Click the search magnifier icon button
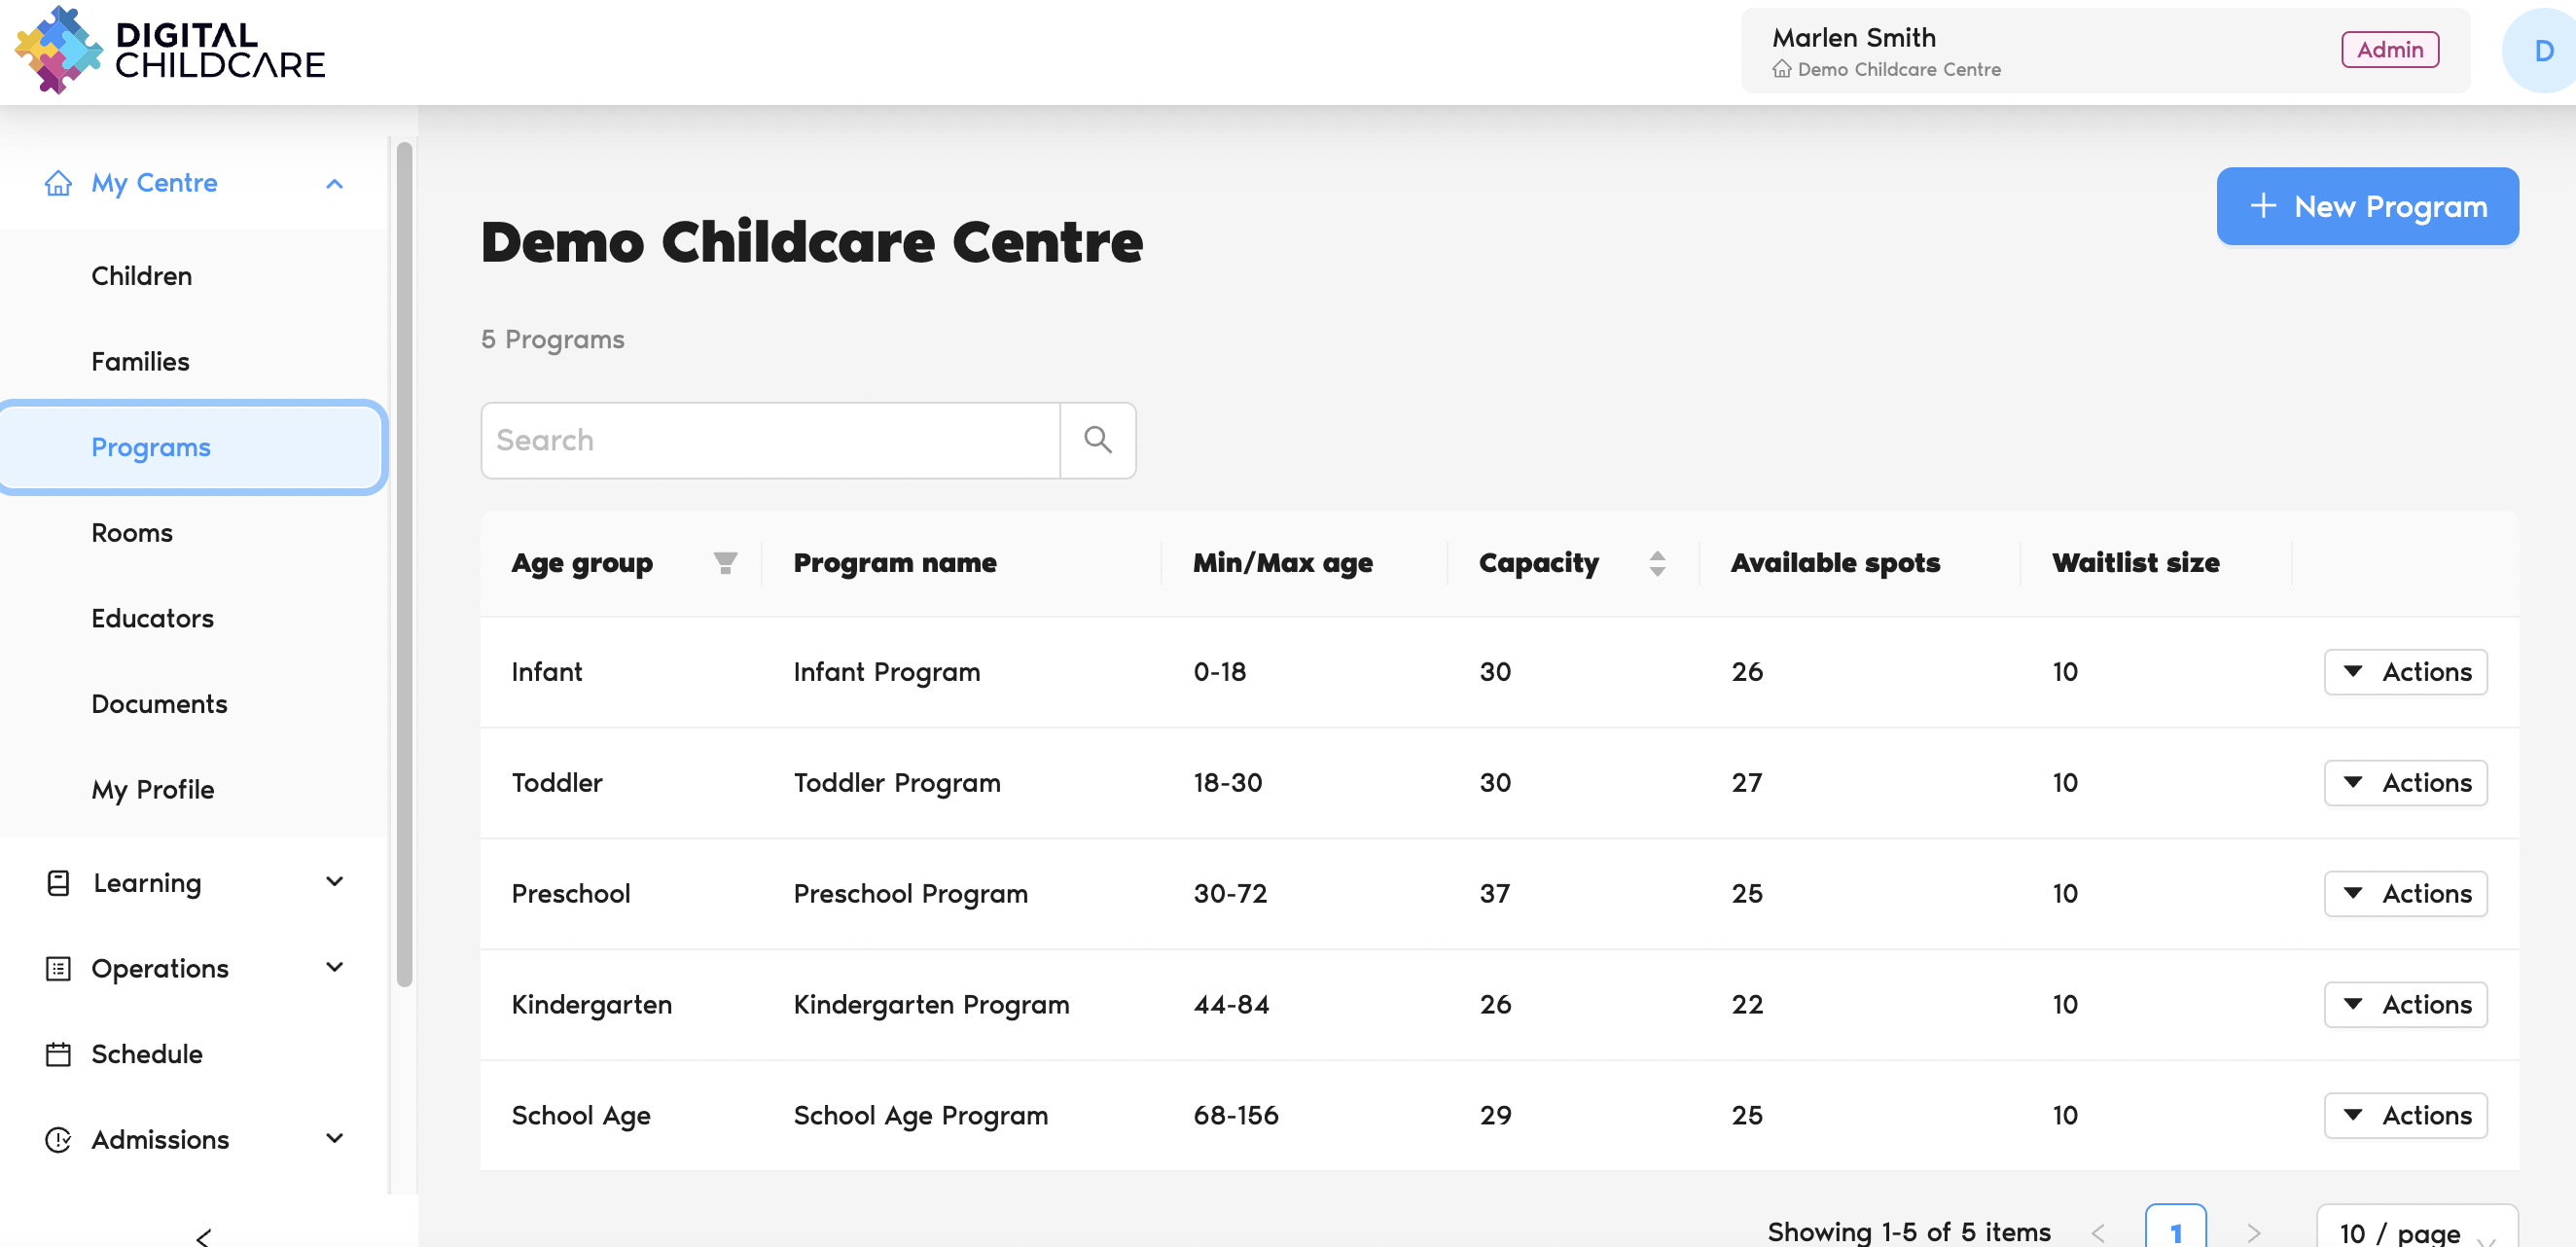Screen dimensions: 2576x1247 pos(1097,440)
